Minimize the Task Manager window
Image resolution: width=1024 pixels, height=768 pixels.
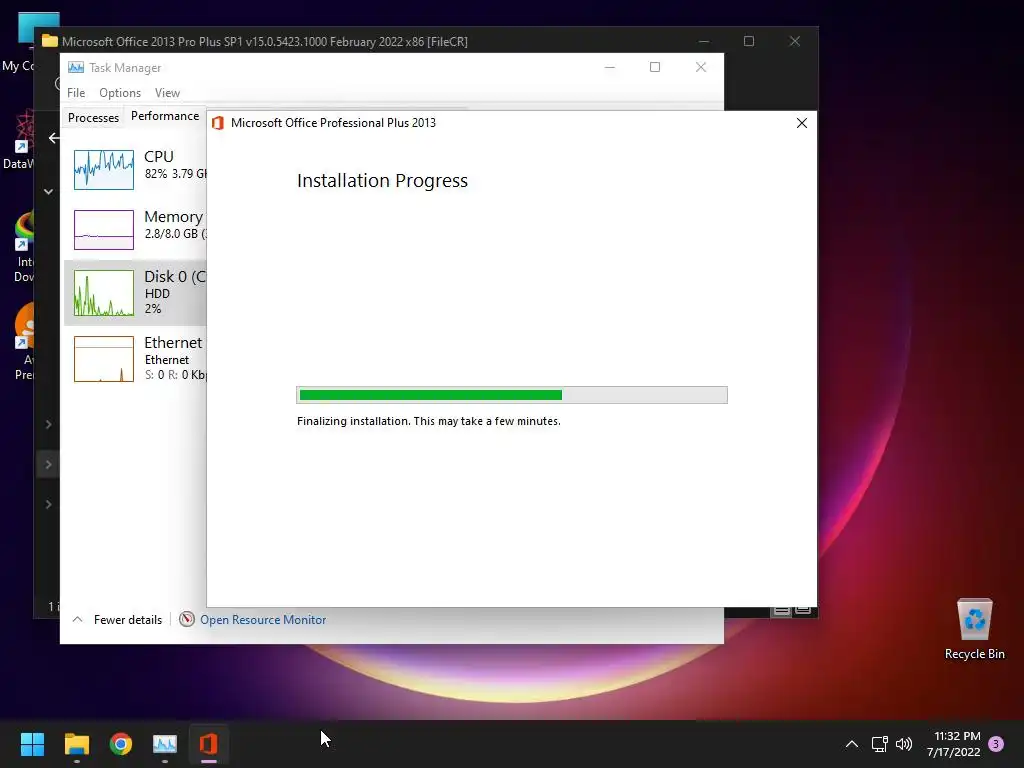click(x=609, y=67)
